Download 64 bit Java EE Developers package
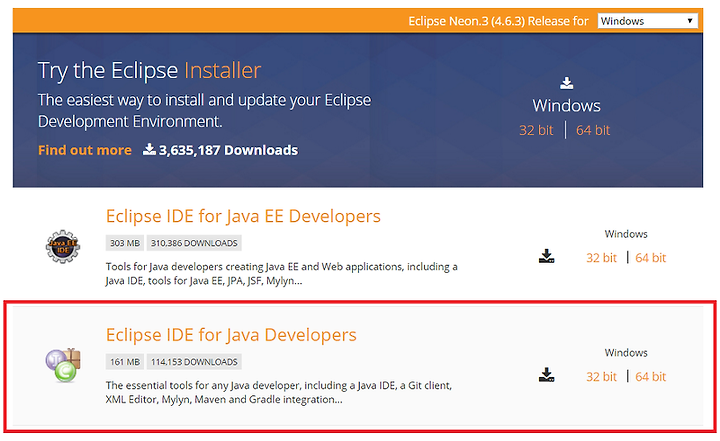The height and width of the screenshot is (441, 720). click(650, 258)
